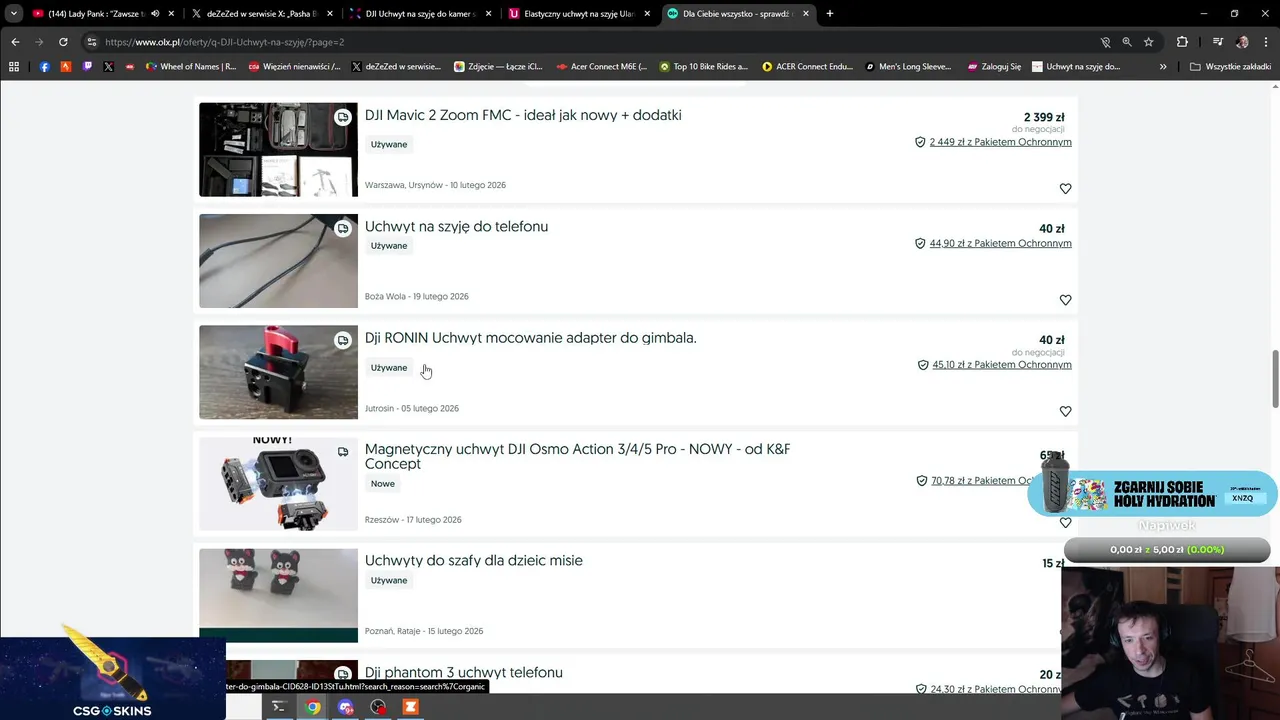
Task: Open the Twitch bookmark
Action: (x=87, y=67)
